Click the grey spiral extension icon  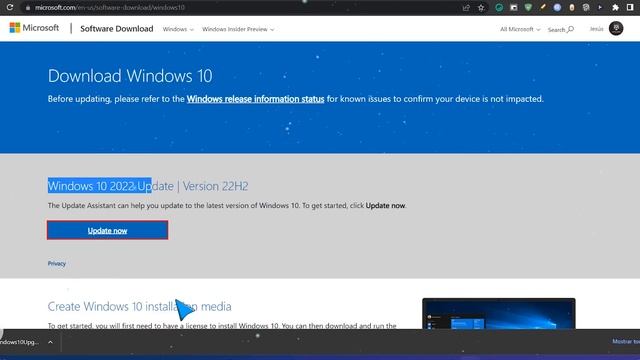(x=586, y=7)
